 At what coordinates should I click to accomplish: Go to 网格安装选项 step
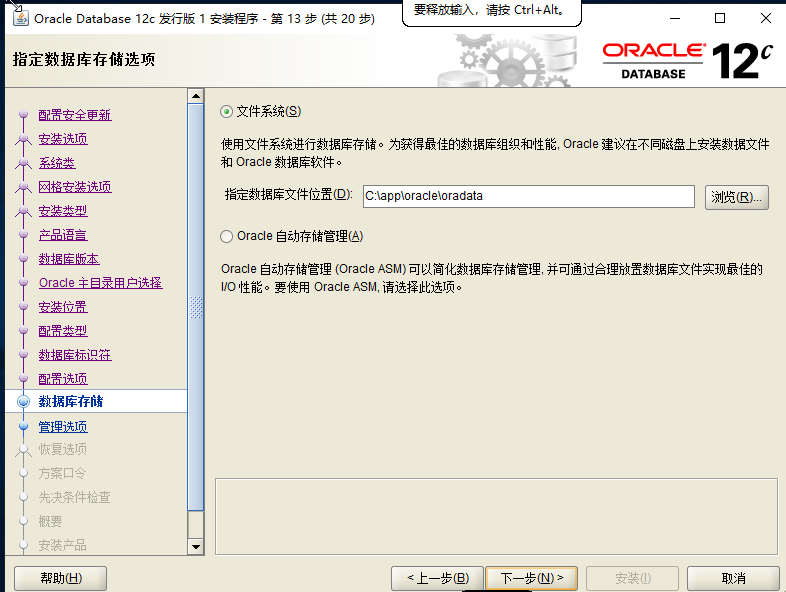[x=75, y=187]
